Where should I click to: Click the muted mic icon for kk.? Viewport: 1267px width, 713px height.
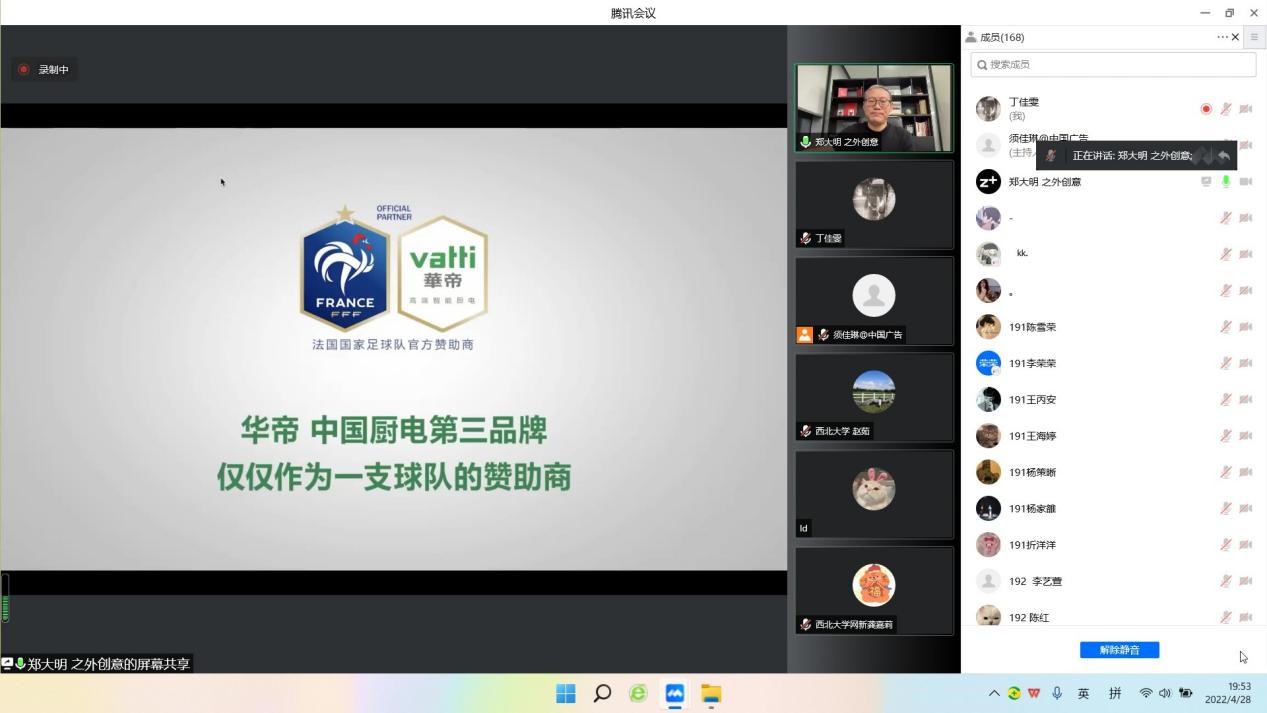point(1226,254)
